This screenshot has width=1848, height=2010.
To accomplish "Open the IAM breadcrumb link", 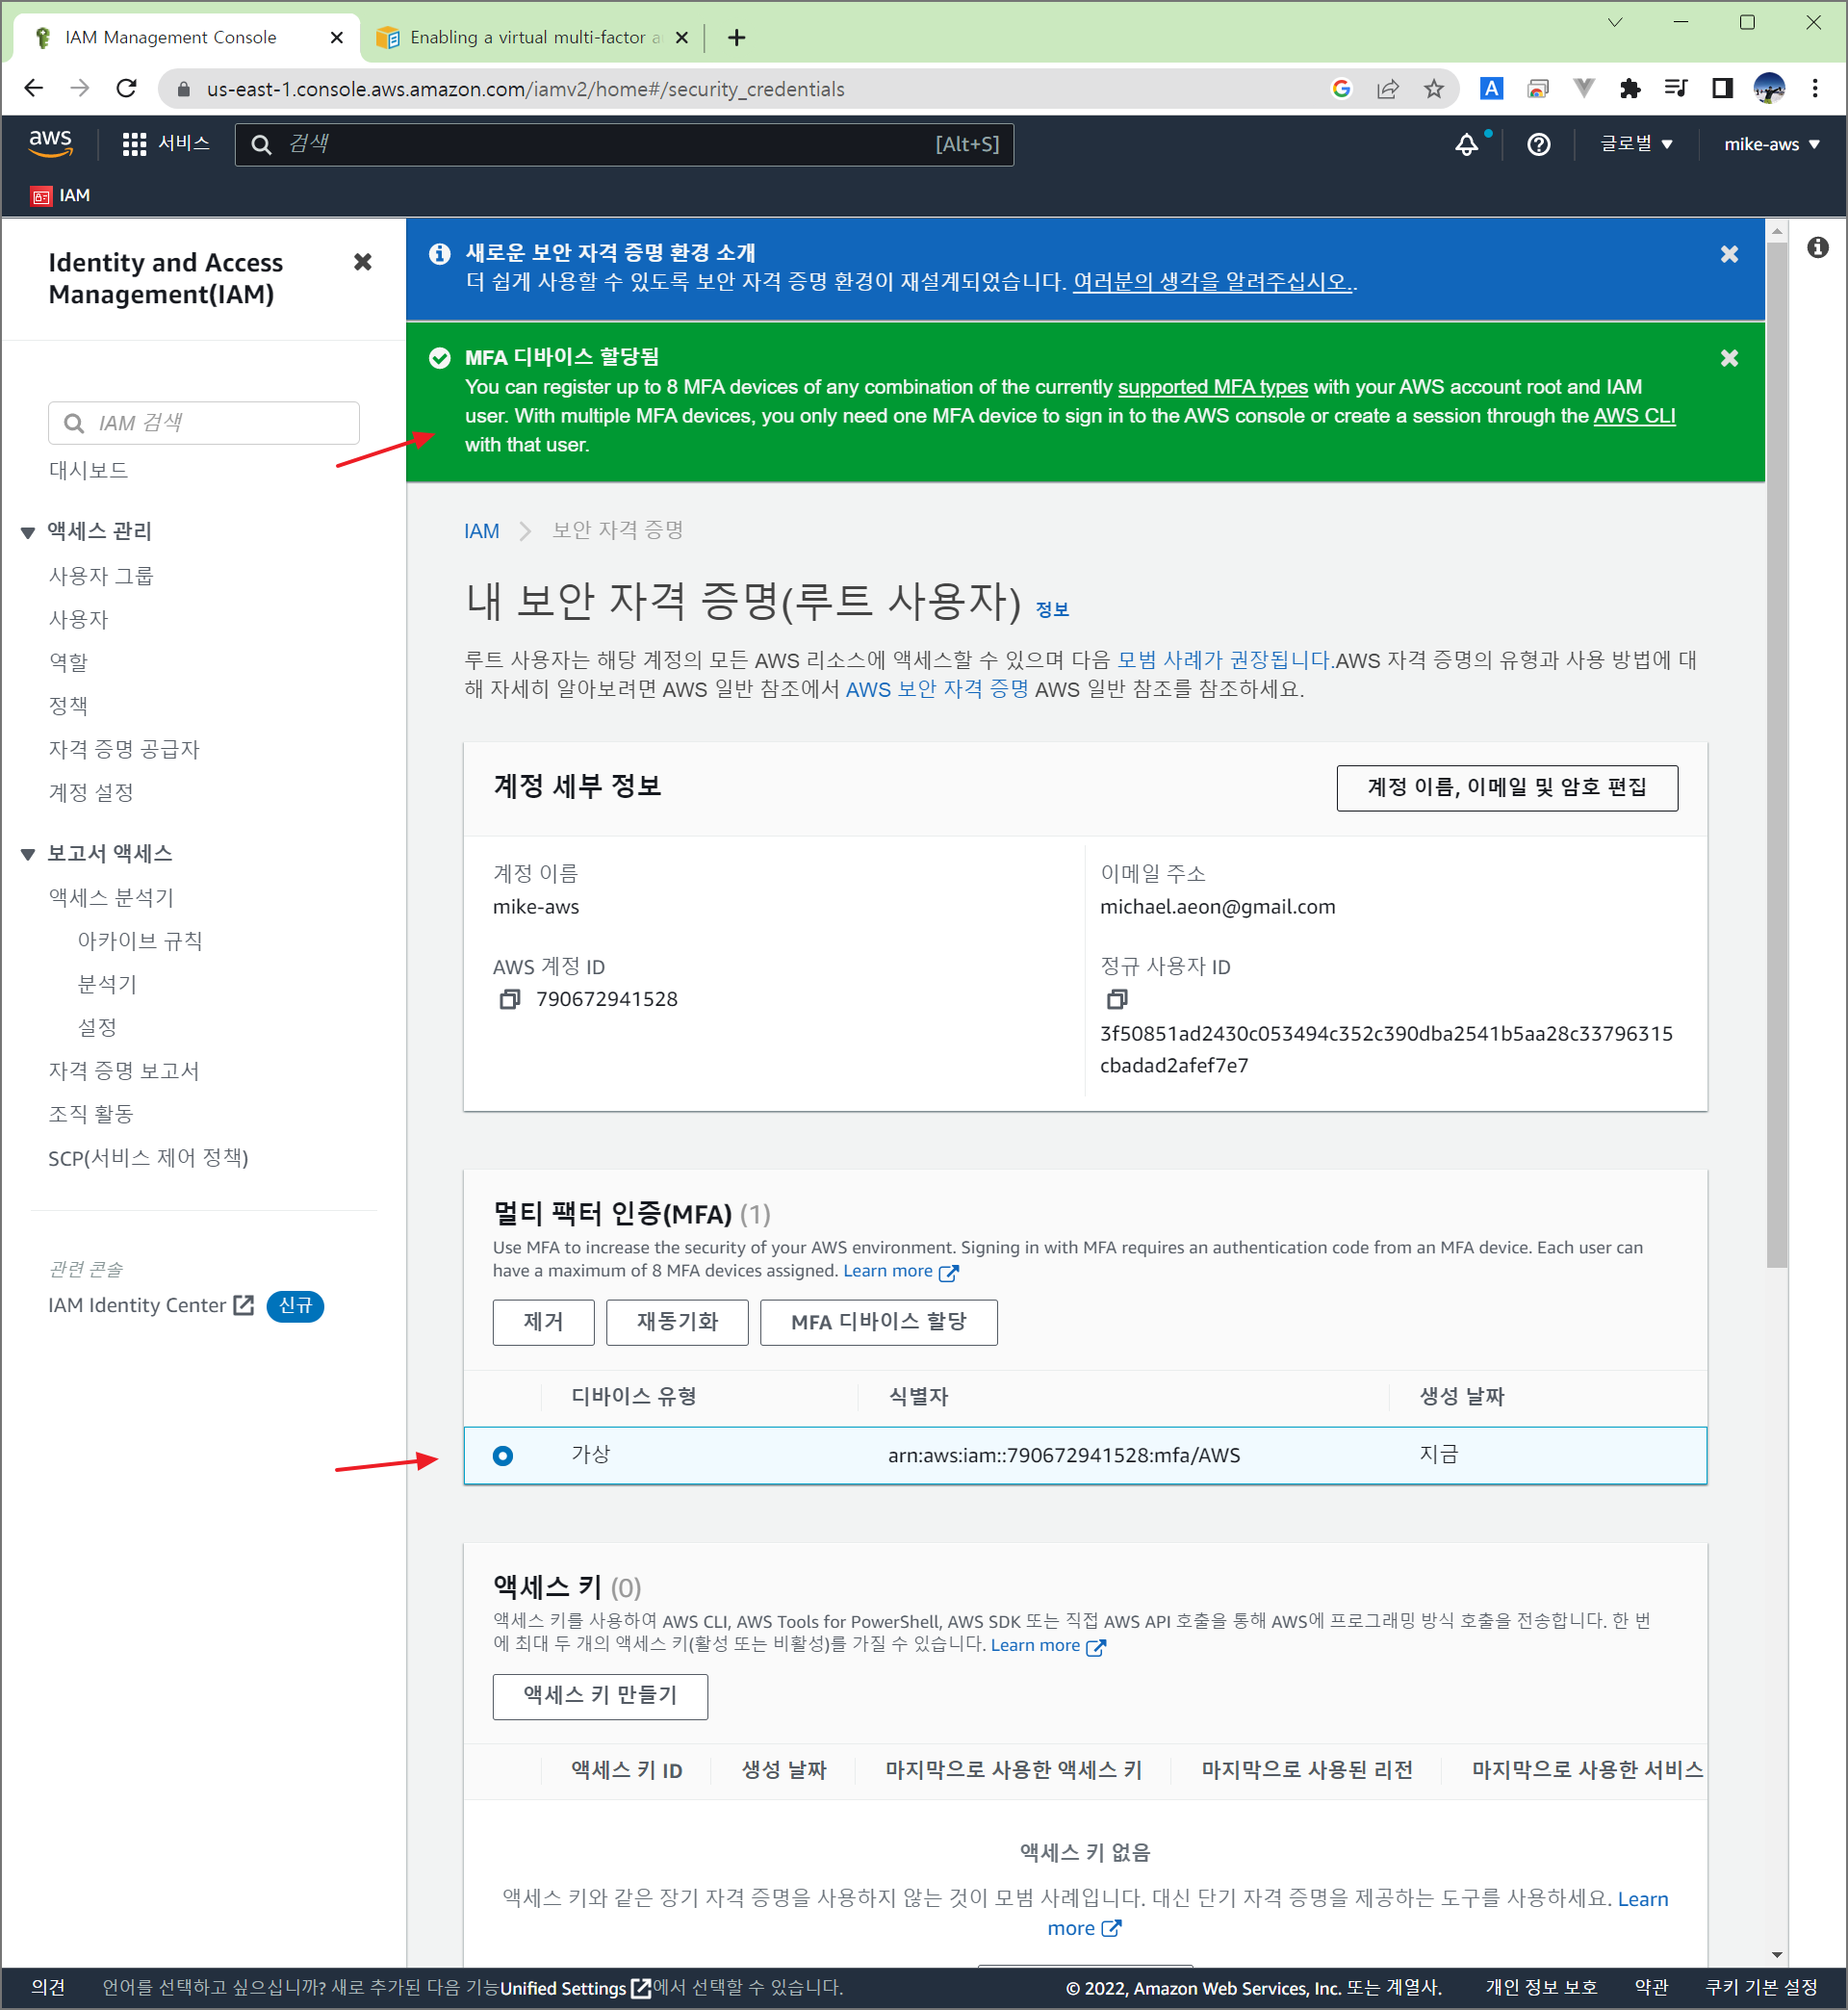I will (x=481, y=531).
